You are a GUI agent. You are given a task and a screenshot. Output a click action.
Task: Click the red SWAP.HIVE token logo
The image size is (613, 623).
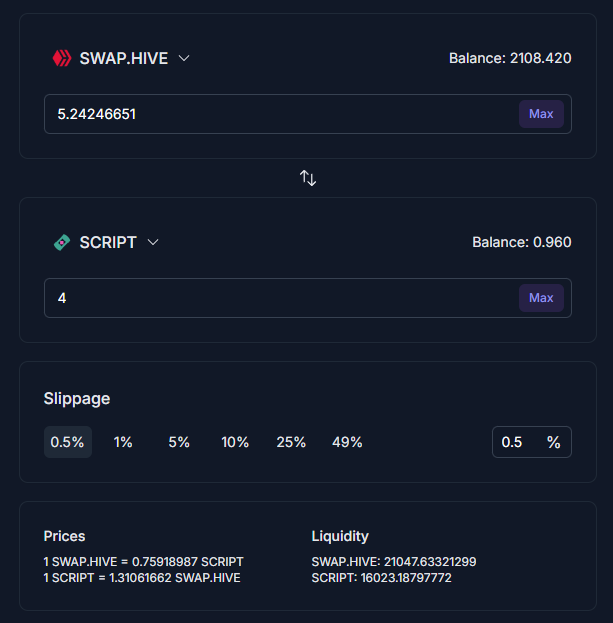point(62,58)
